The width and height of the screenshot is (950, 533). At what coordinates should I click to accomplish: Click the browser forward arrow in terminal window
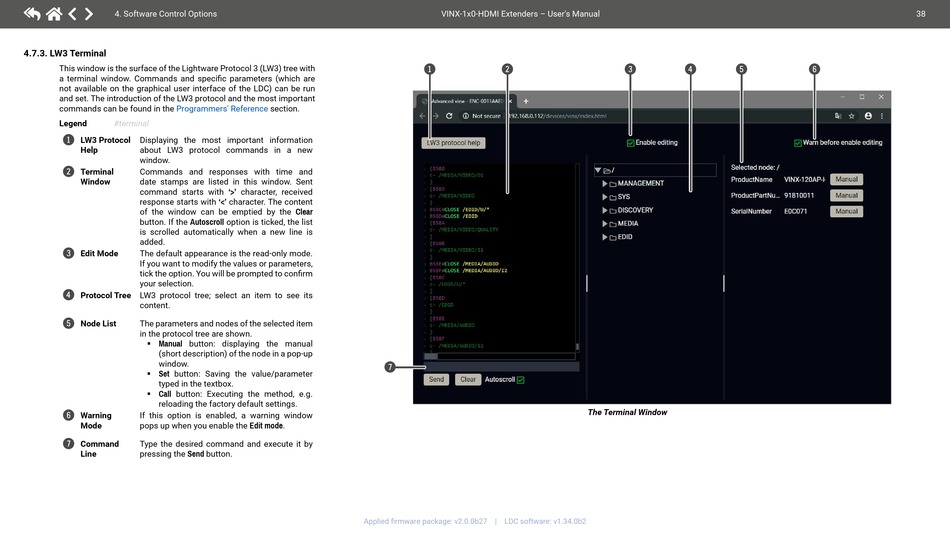(x=435, y=116)
